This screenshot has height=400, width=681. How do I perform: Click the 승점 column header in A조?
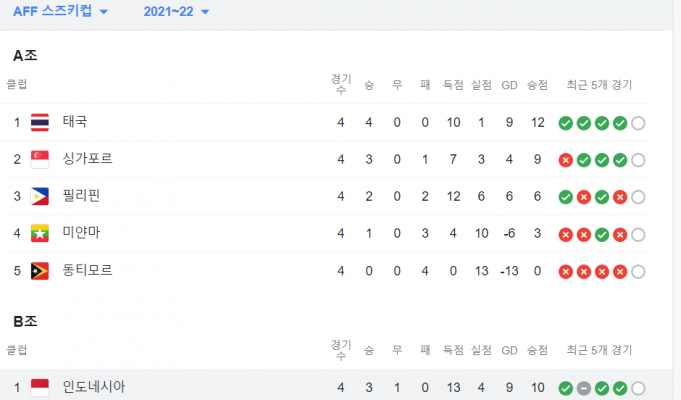[537, 85]
